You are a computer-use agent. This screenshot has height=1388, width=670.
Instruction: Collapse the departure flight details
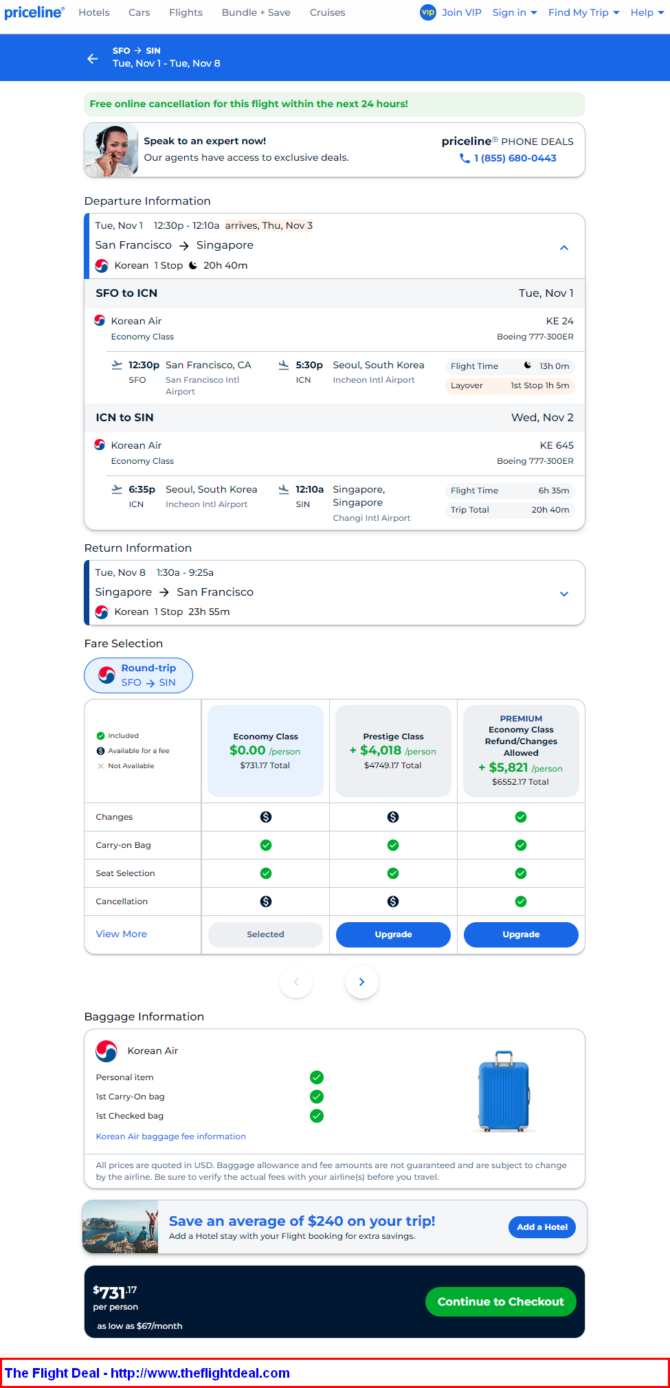[564, 247]
